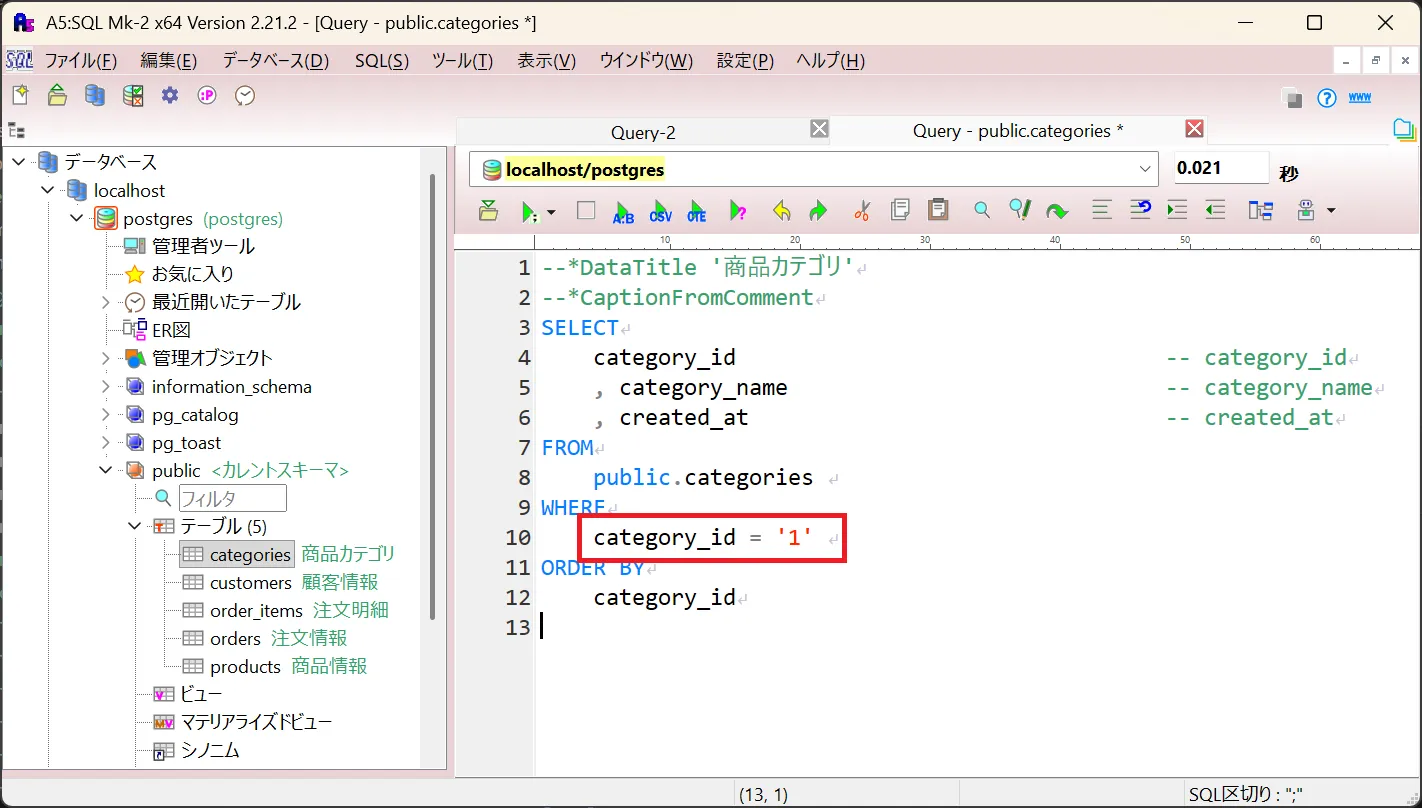Switch to the Query-2 tab
Screen dimensions: 1422x808
643,132
